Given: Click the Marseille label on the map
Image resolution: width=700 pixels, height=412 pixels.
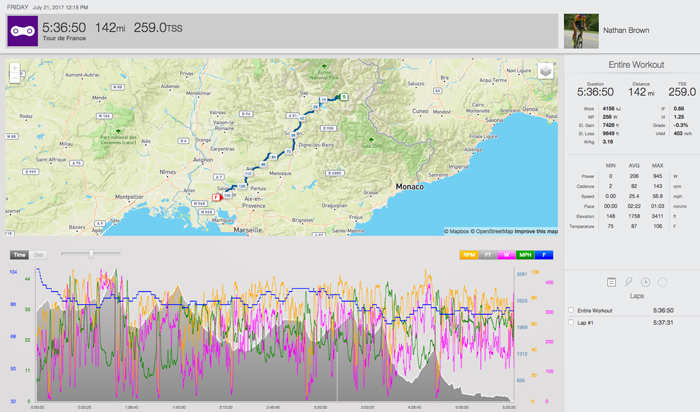Looking at the screenshot, I should pos(248,230).
